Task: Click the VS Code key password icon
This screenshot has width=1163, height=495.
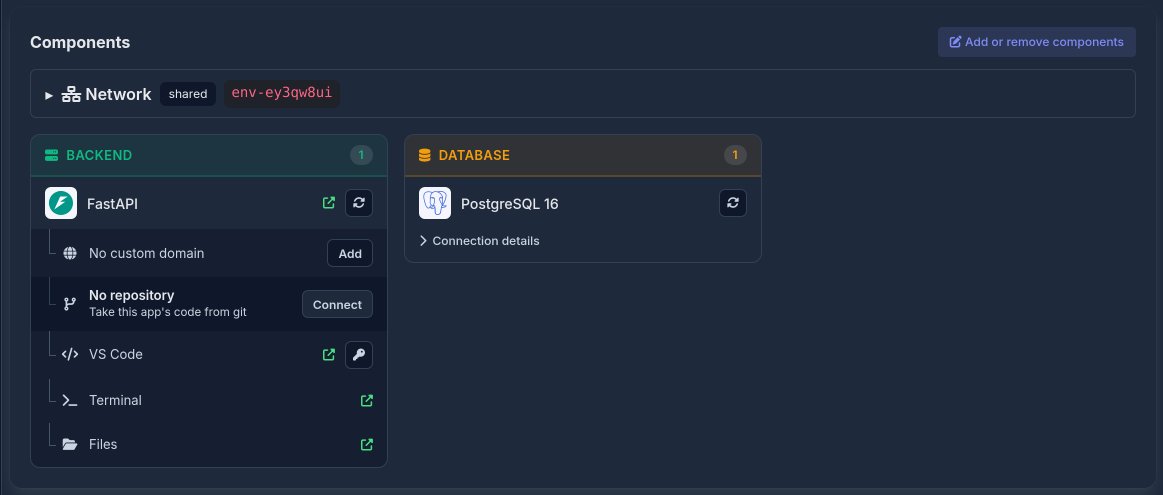Action: 359,355
